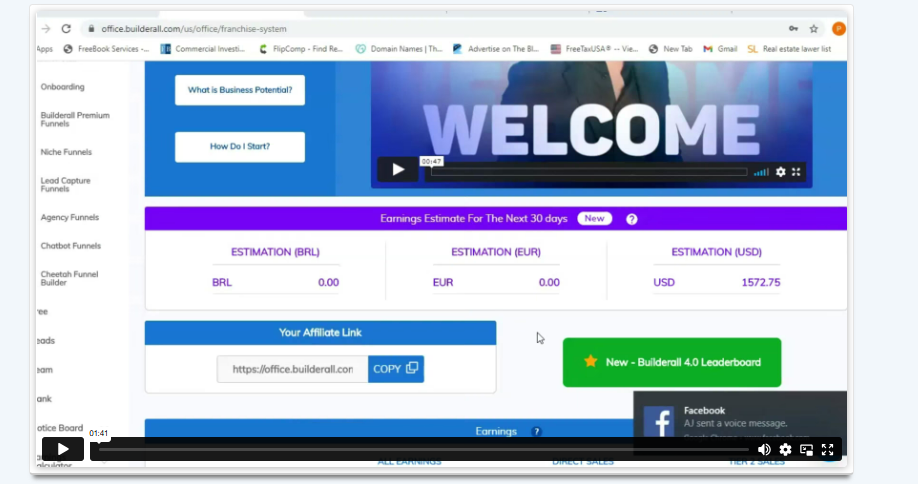Open the earnings estimate help question mark
Image resolution: width=918 pixels, height=484 pixels.
pyautogui.click(x=631, y=219)
